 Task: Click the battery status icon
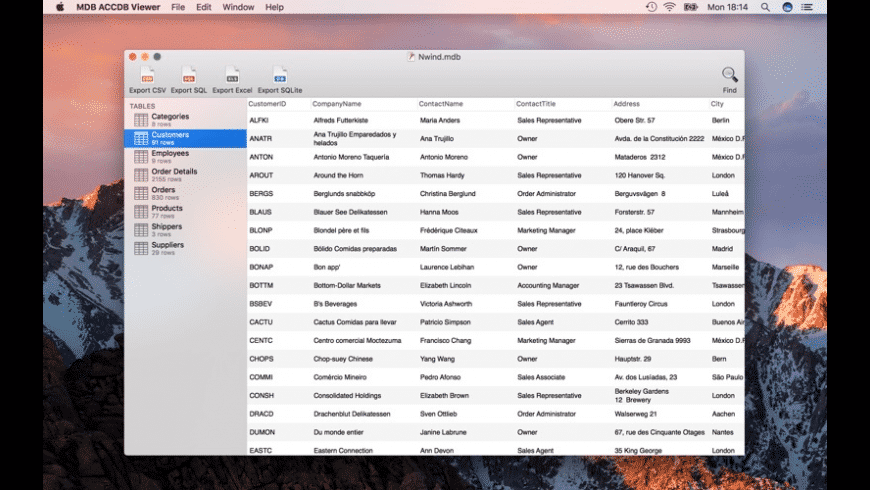point(690,7)
